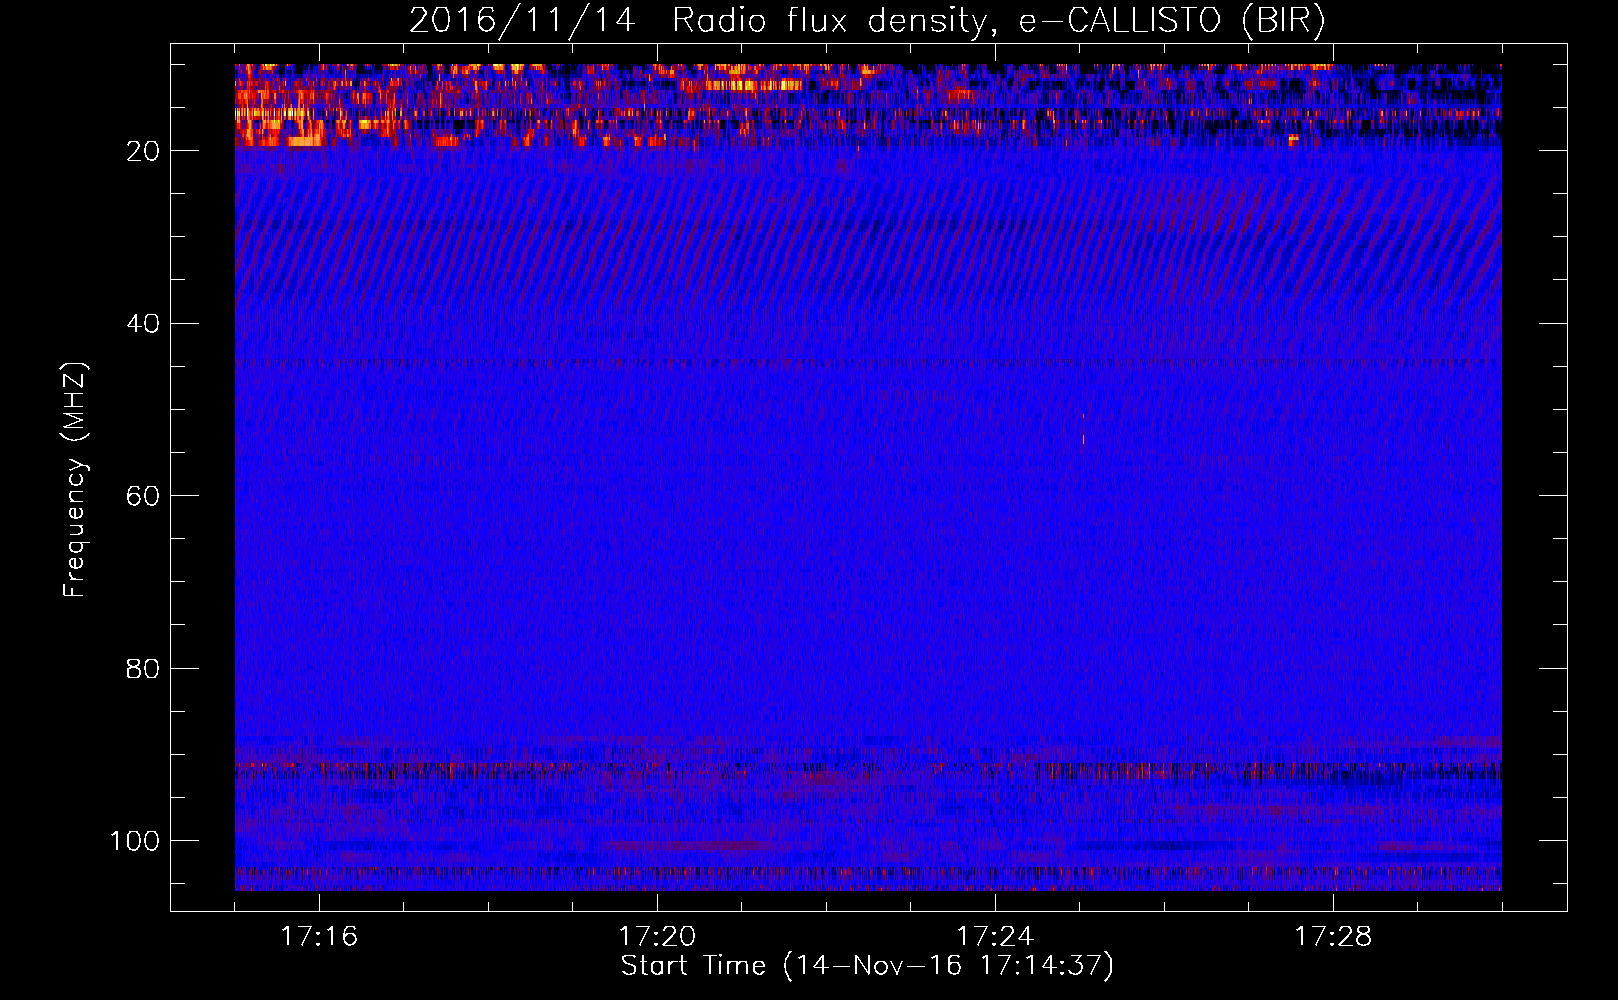Click the 40 frequency tick label
1618x1000 pixels.
[x=144, y=324]
